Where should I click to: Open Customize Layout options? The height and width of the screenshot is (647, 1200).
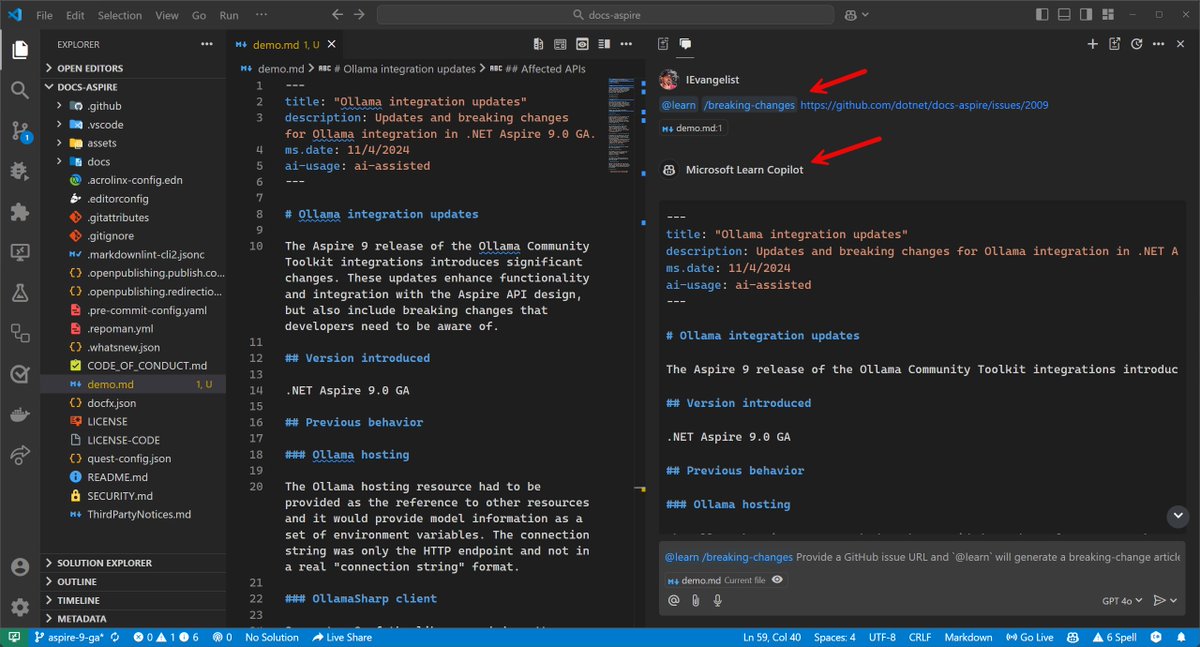(1109, 15)
